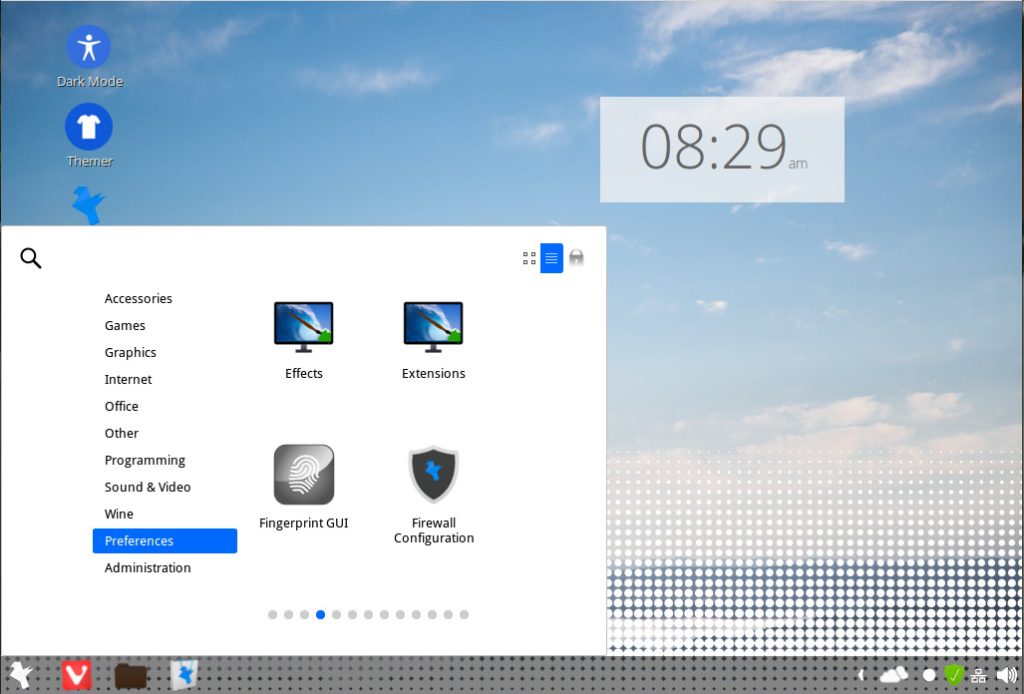Select the Administration category

click(148, 568)
